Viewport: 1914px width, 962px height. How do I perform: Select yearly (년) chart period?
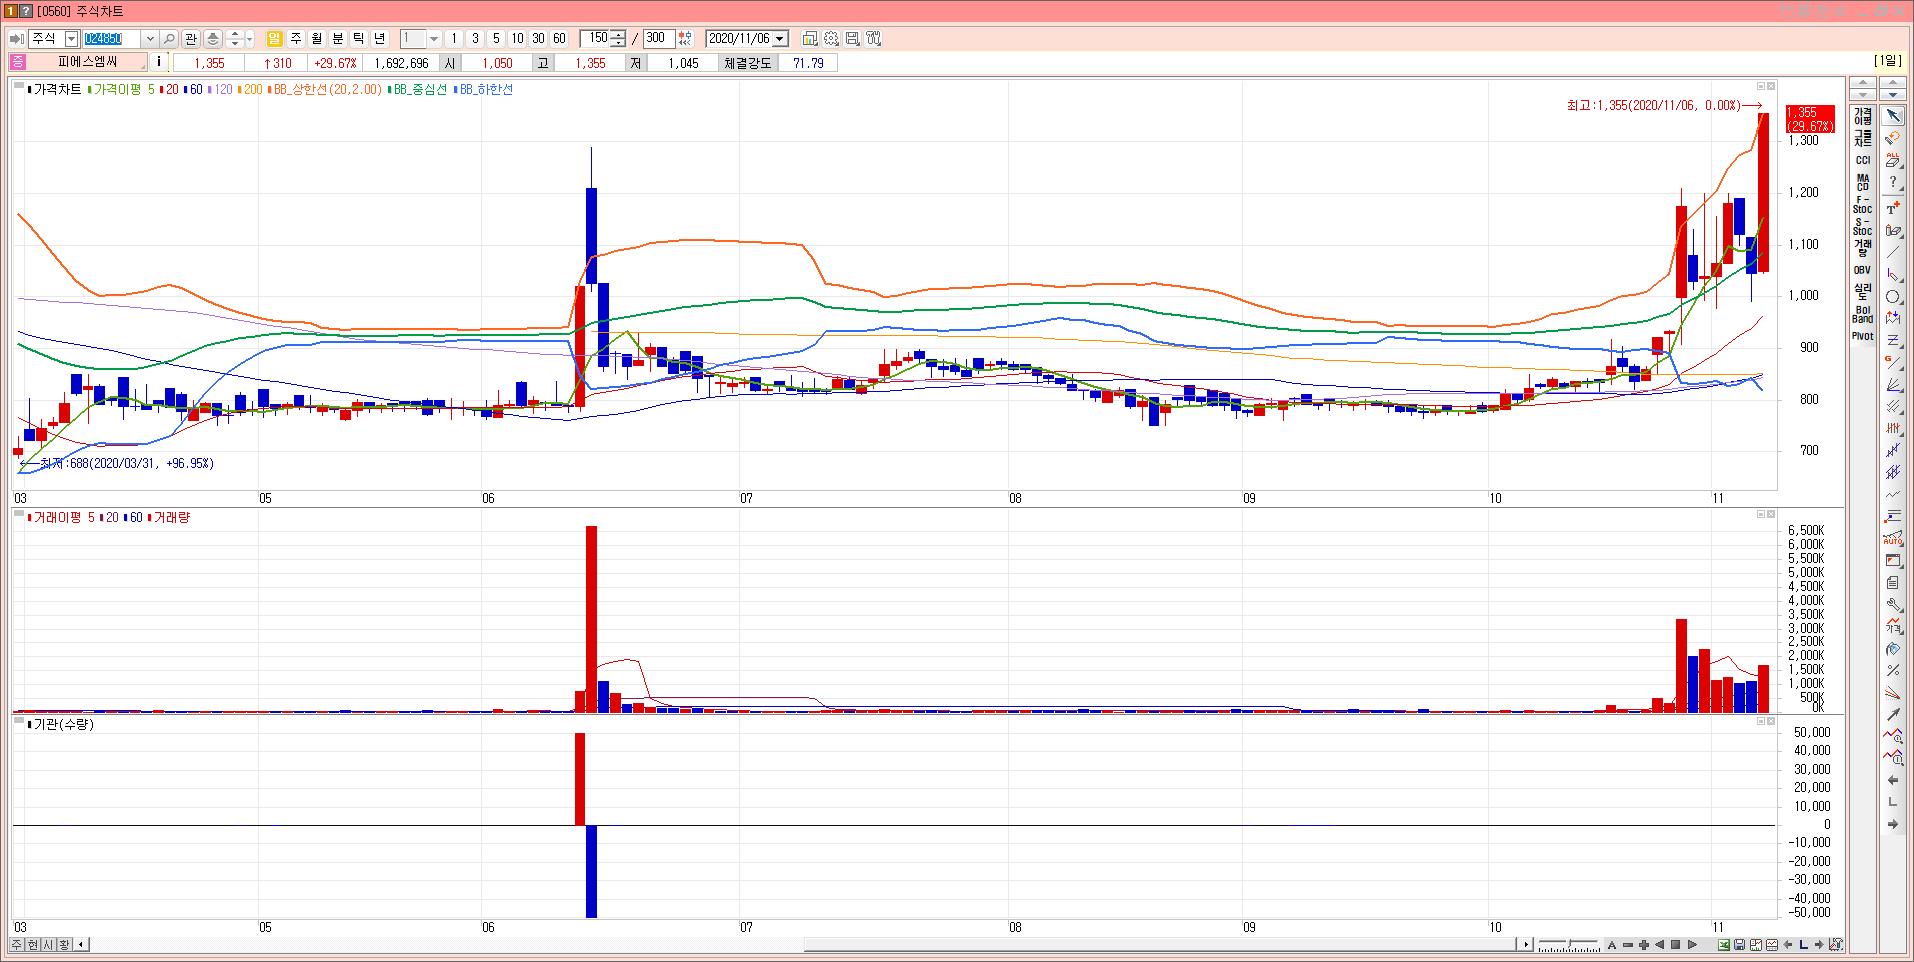(379, 38)
